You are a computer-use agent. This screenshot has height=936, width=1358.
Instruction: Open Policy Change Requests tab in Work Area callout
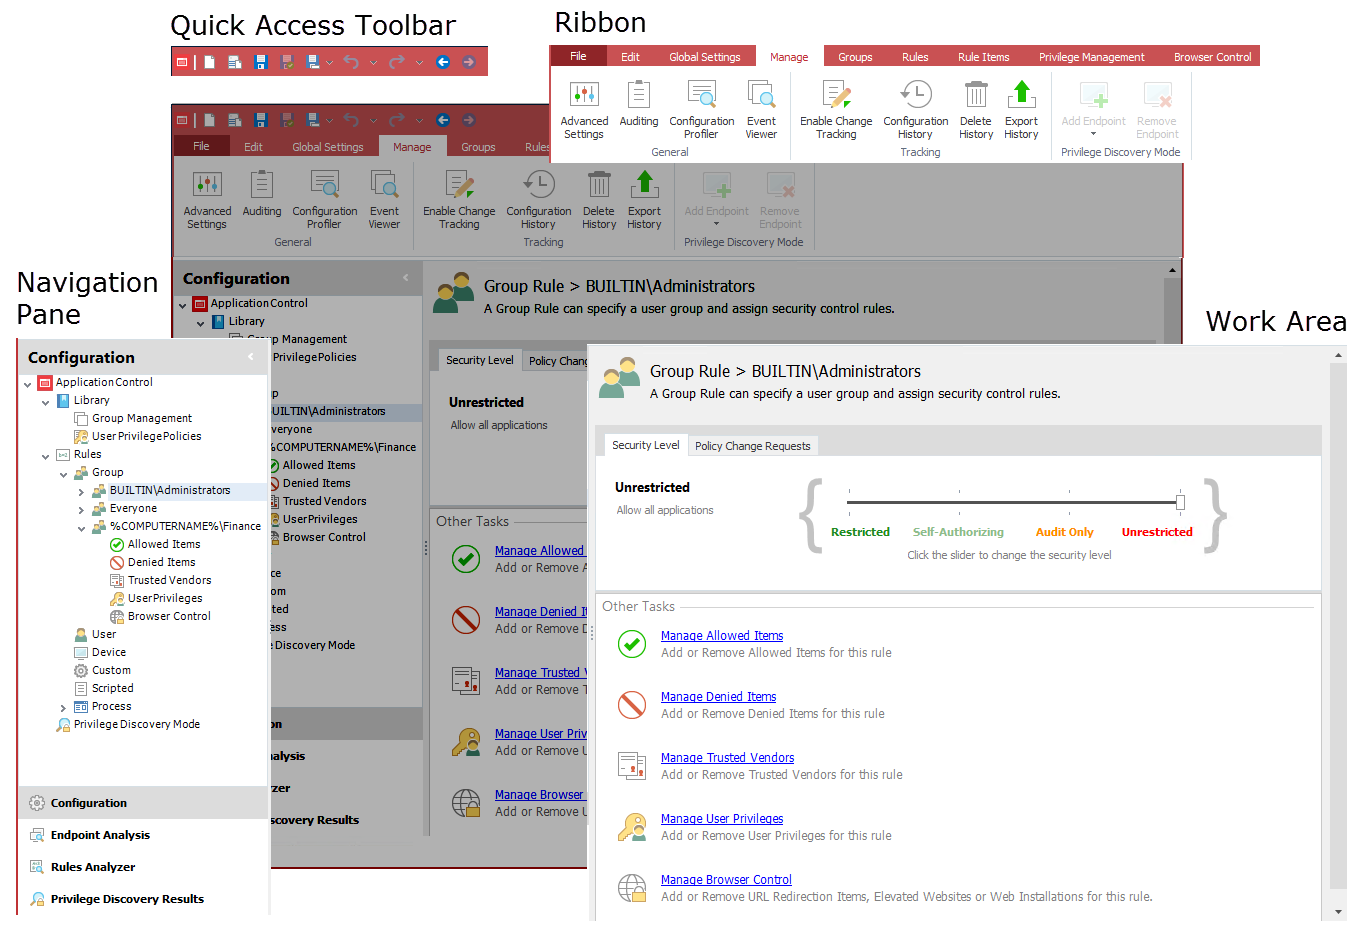pyautogui.click(x=753, y=446)
